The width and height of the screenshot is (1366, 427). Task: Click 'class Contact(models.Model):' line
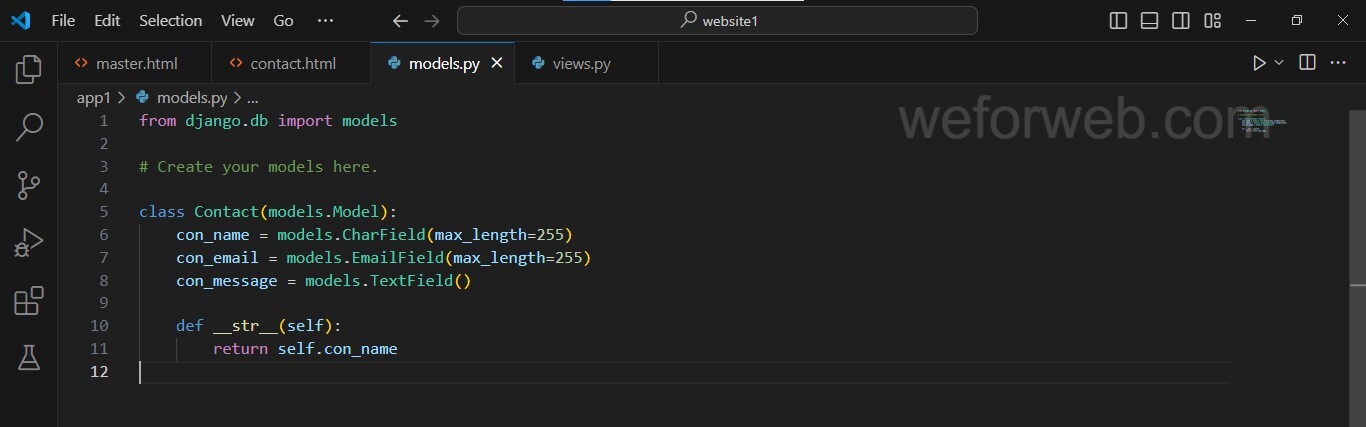(268, 212)
